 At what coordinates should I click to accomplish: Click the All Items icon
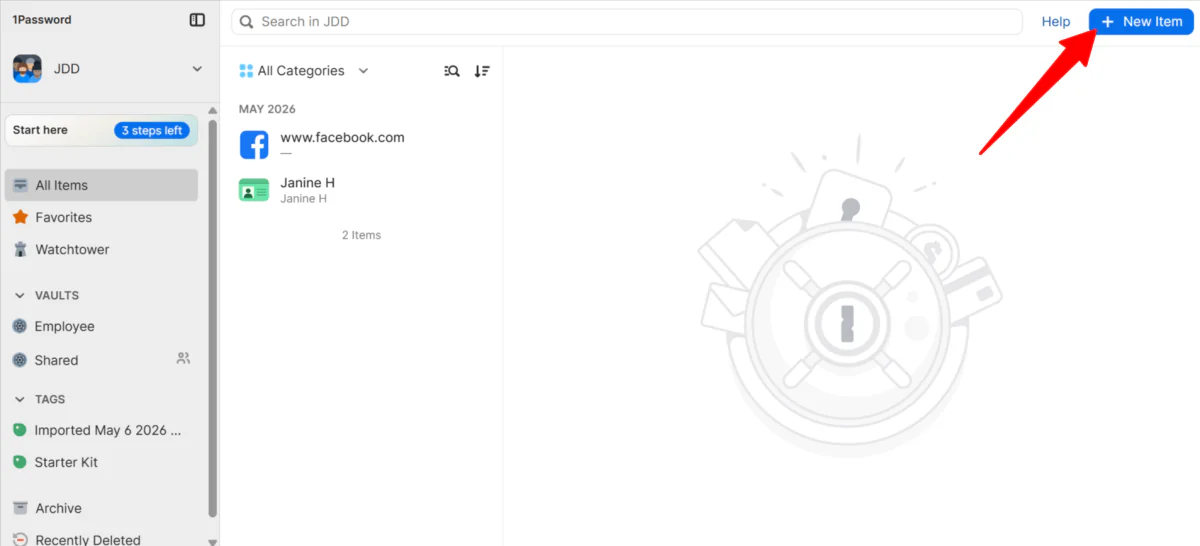click(20, 185)
